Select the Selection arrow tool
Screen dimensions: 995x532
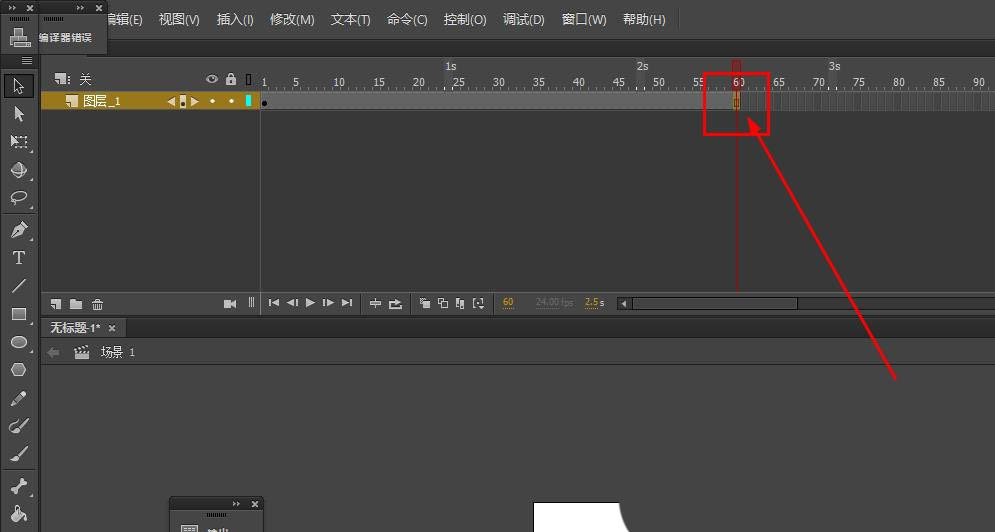click(x=18, y=86)
